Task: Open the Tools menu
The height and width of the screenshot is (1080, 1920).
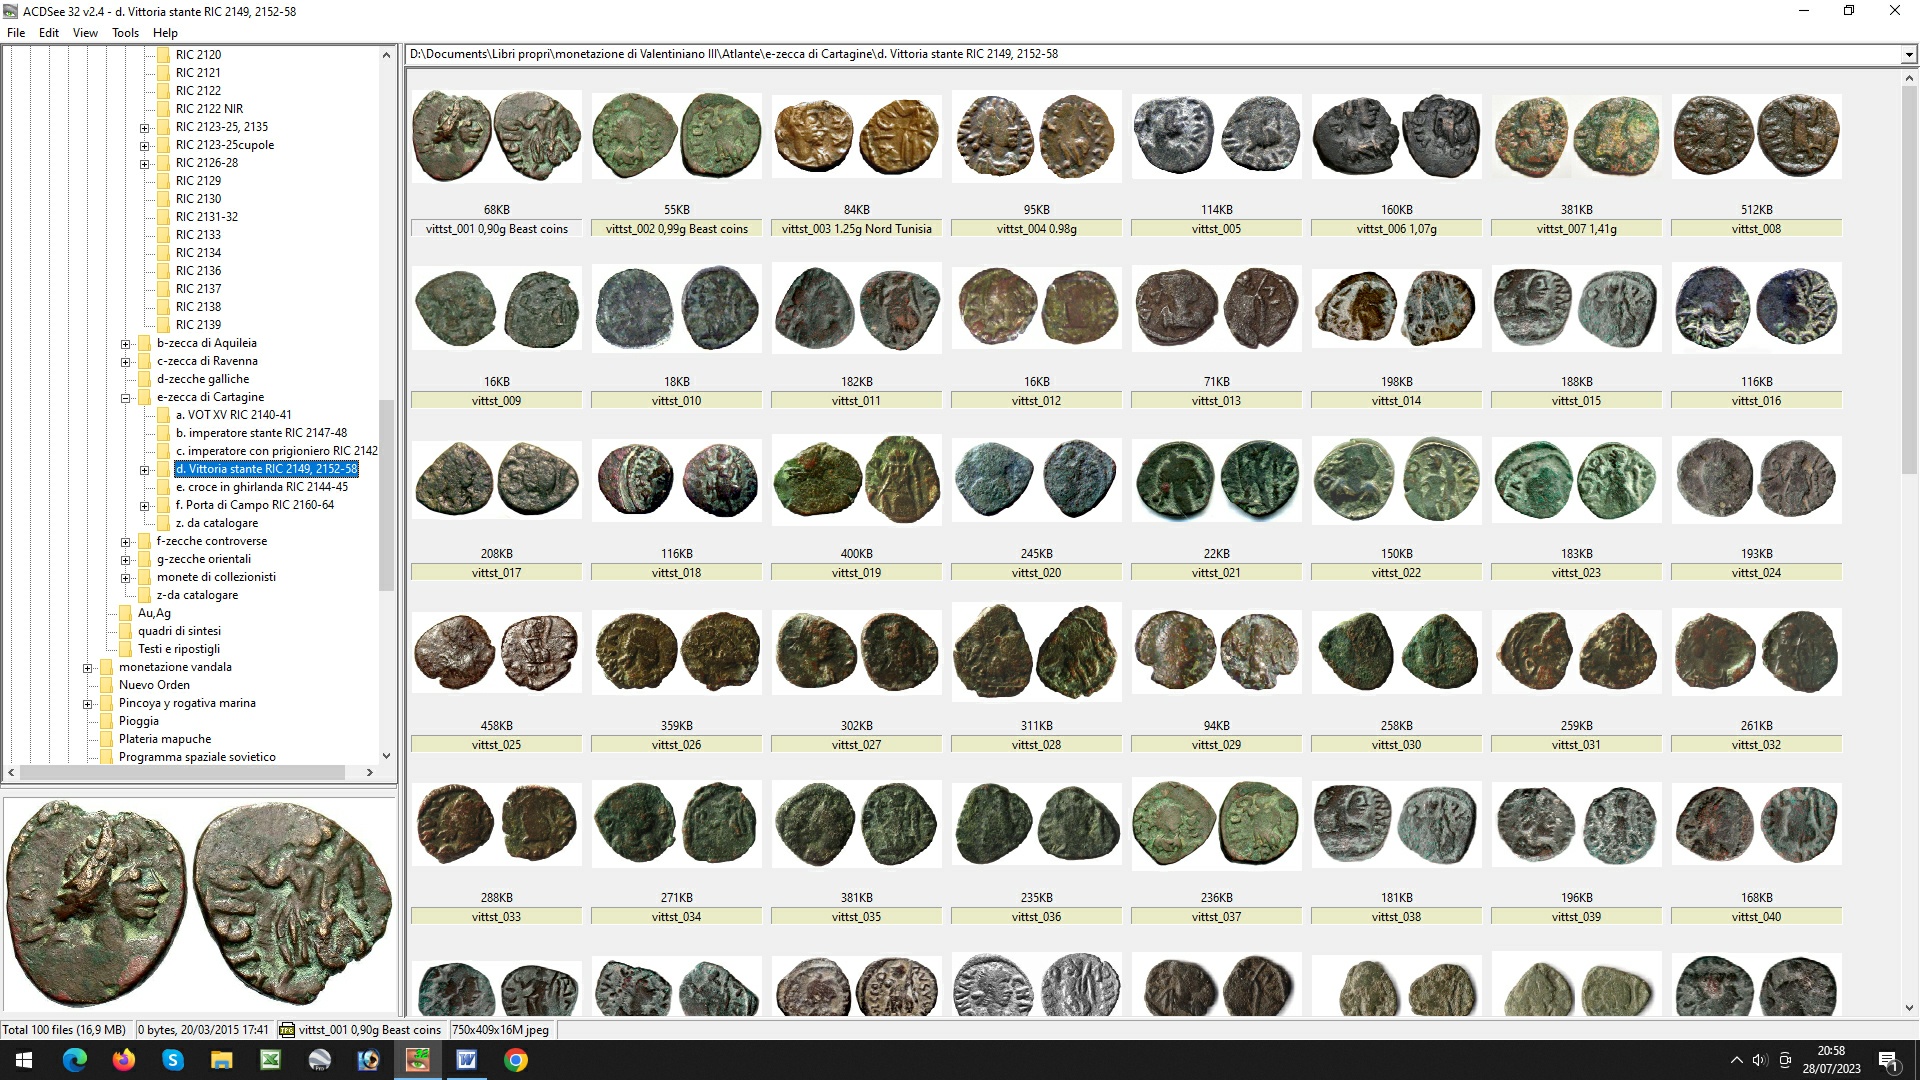Action: click(x=125, y=33)
